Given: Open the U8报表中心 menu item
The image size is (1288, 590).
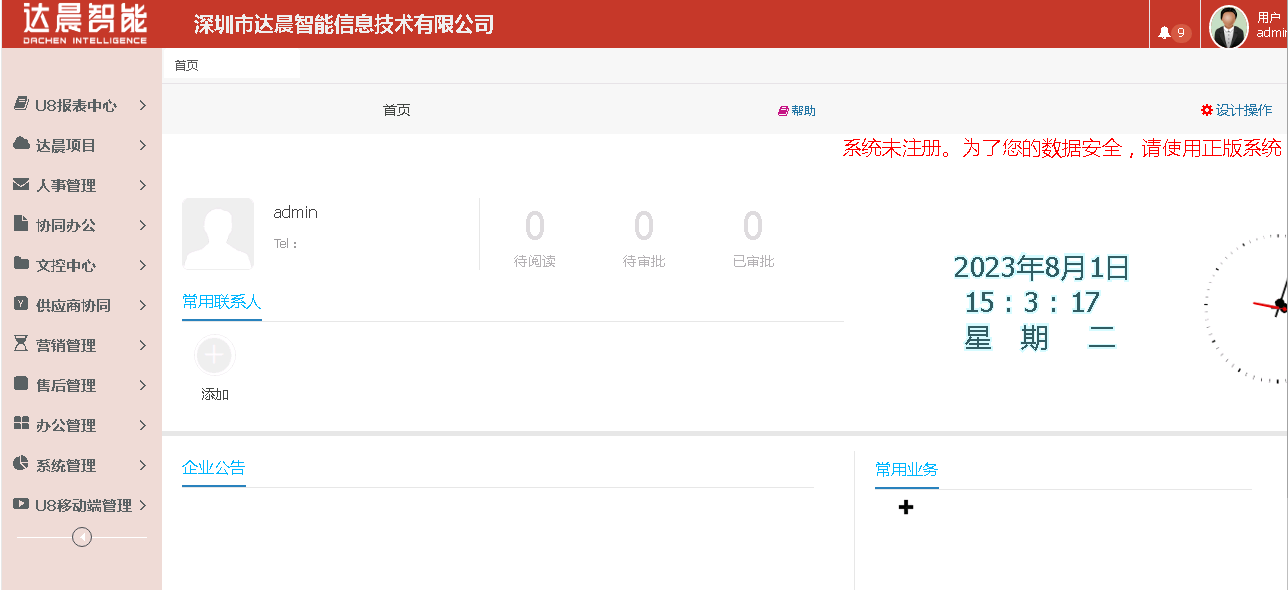Looking at the screenshot, I should click(81, 105).
